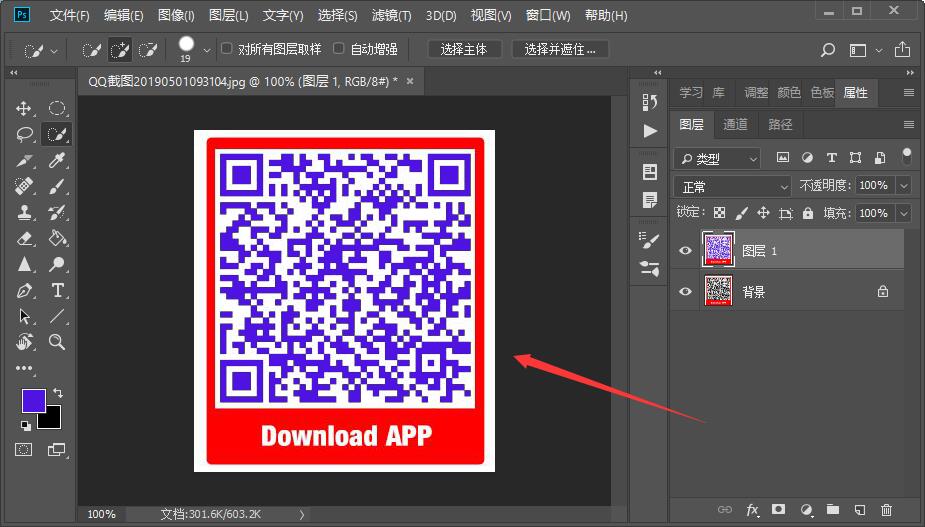Toggle lock transparent pixels
This screenshot has width=925, height=527.
pos(719,212)
